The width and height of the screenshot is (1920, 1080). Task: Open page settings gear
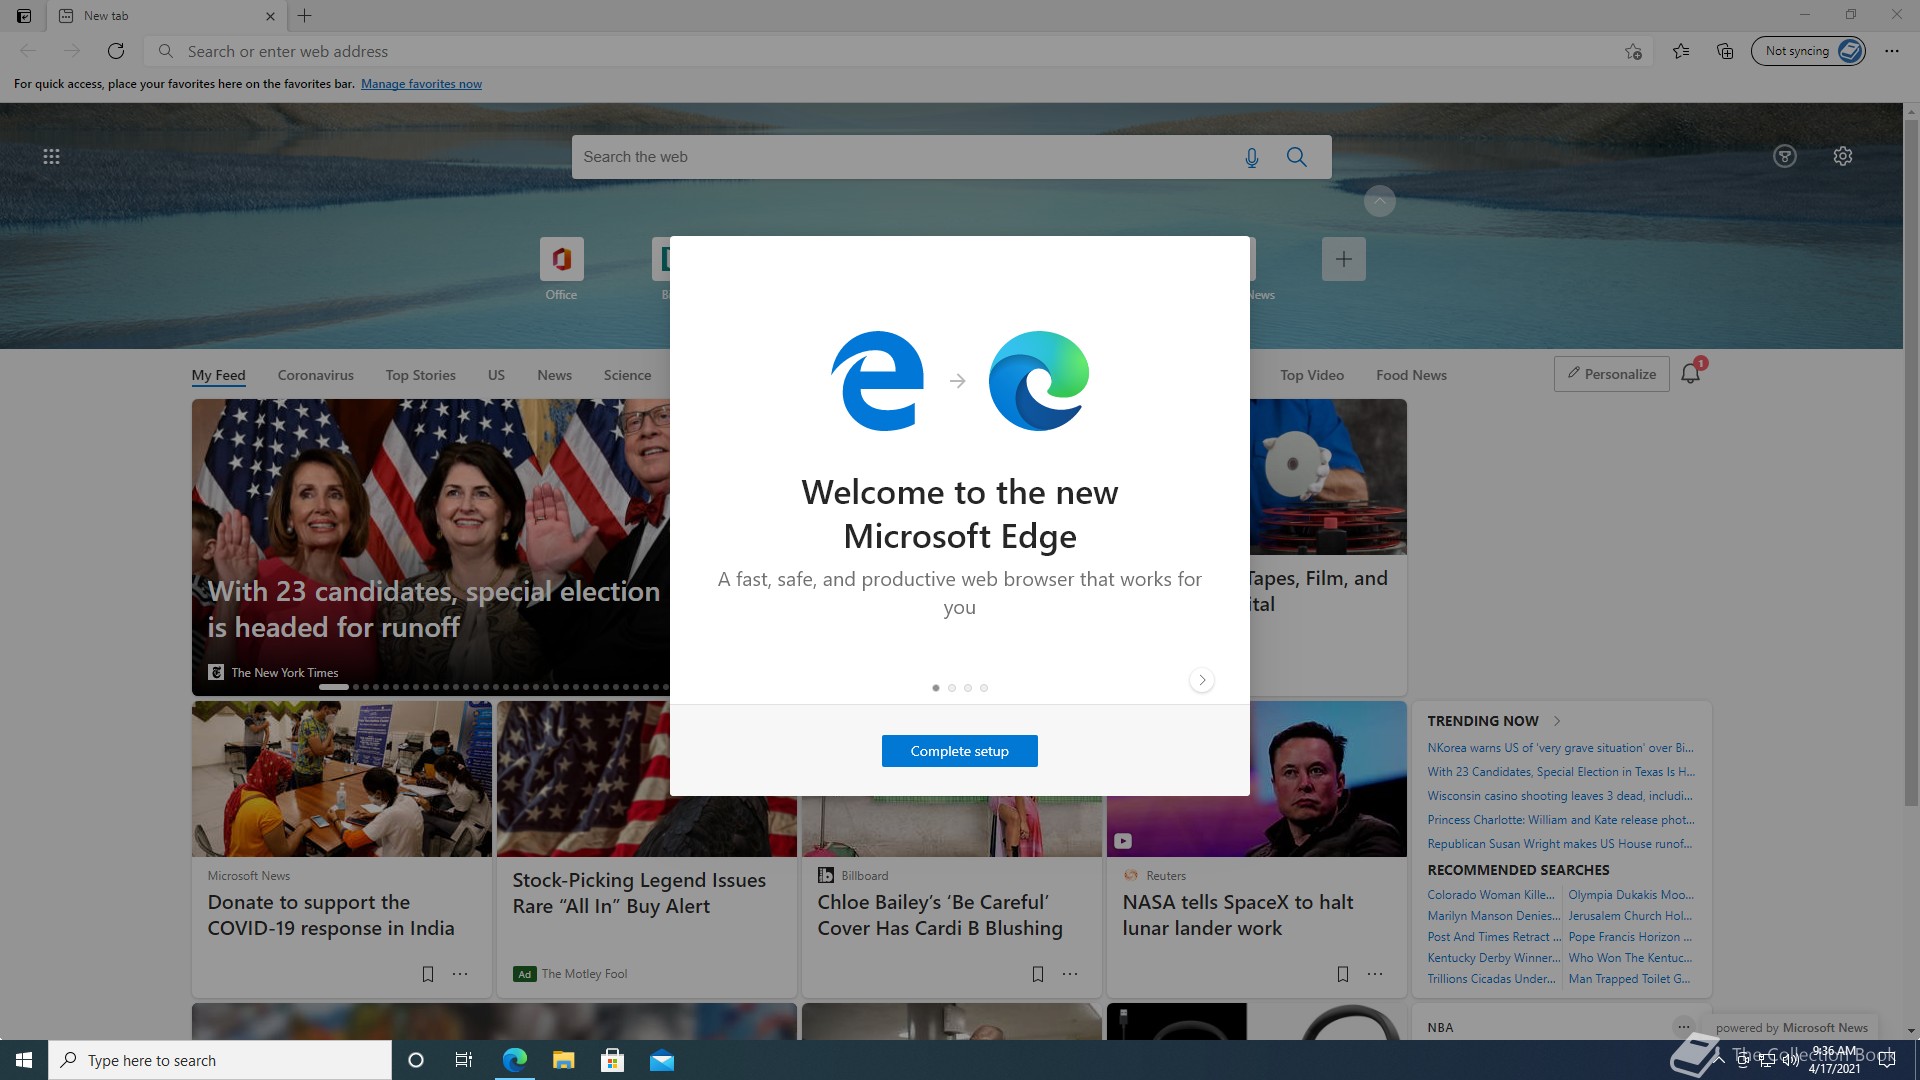(1843, 156)
